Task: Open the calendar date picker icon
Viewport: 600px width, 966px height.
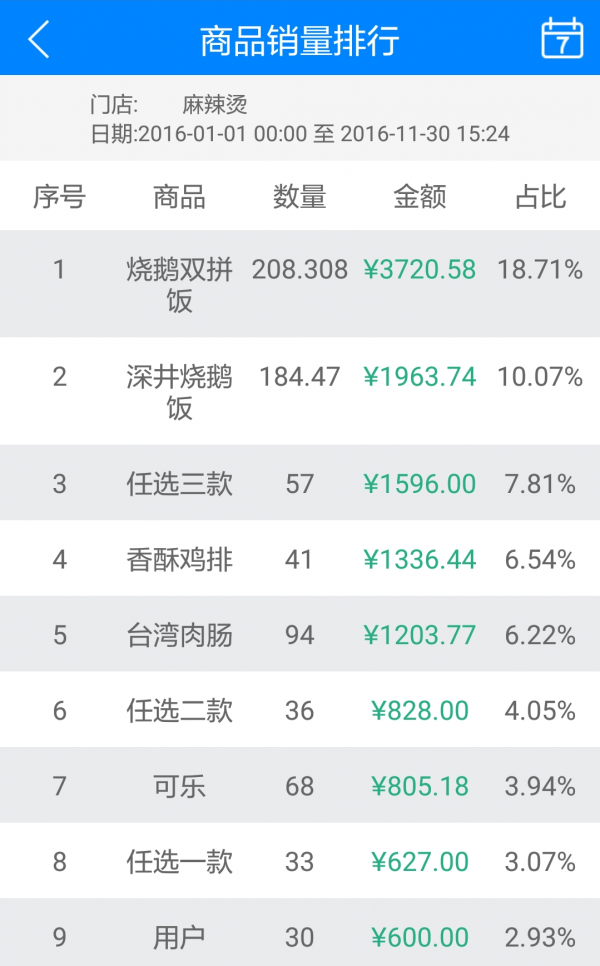Action: (562, 39)
